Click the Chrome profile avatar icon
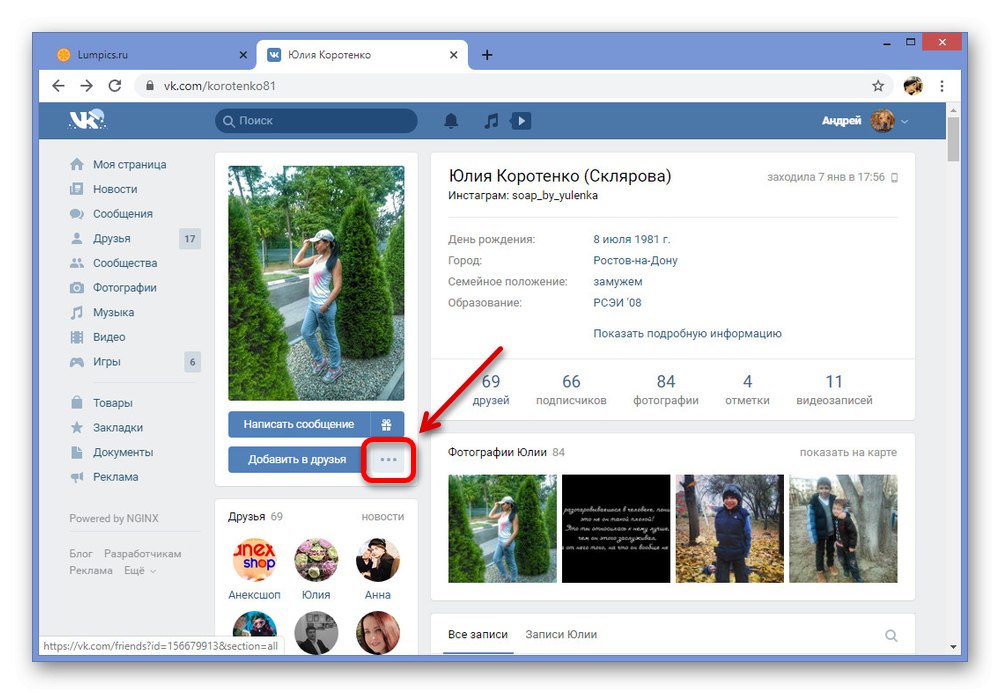Viewport: 1000px width, 694px height. [x=913, y=85]
